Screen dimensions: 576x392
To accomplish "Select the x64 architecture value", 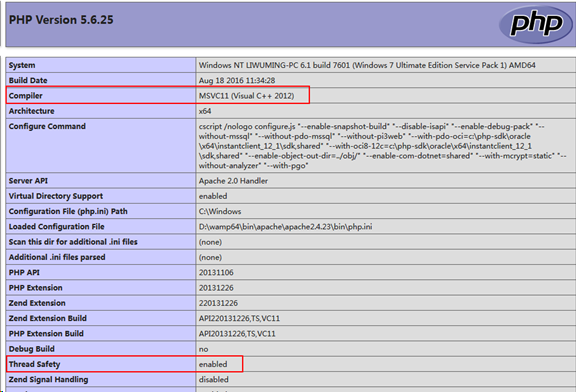I will (205, 111).
